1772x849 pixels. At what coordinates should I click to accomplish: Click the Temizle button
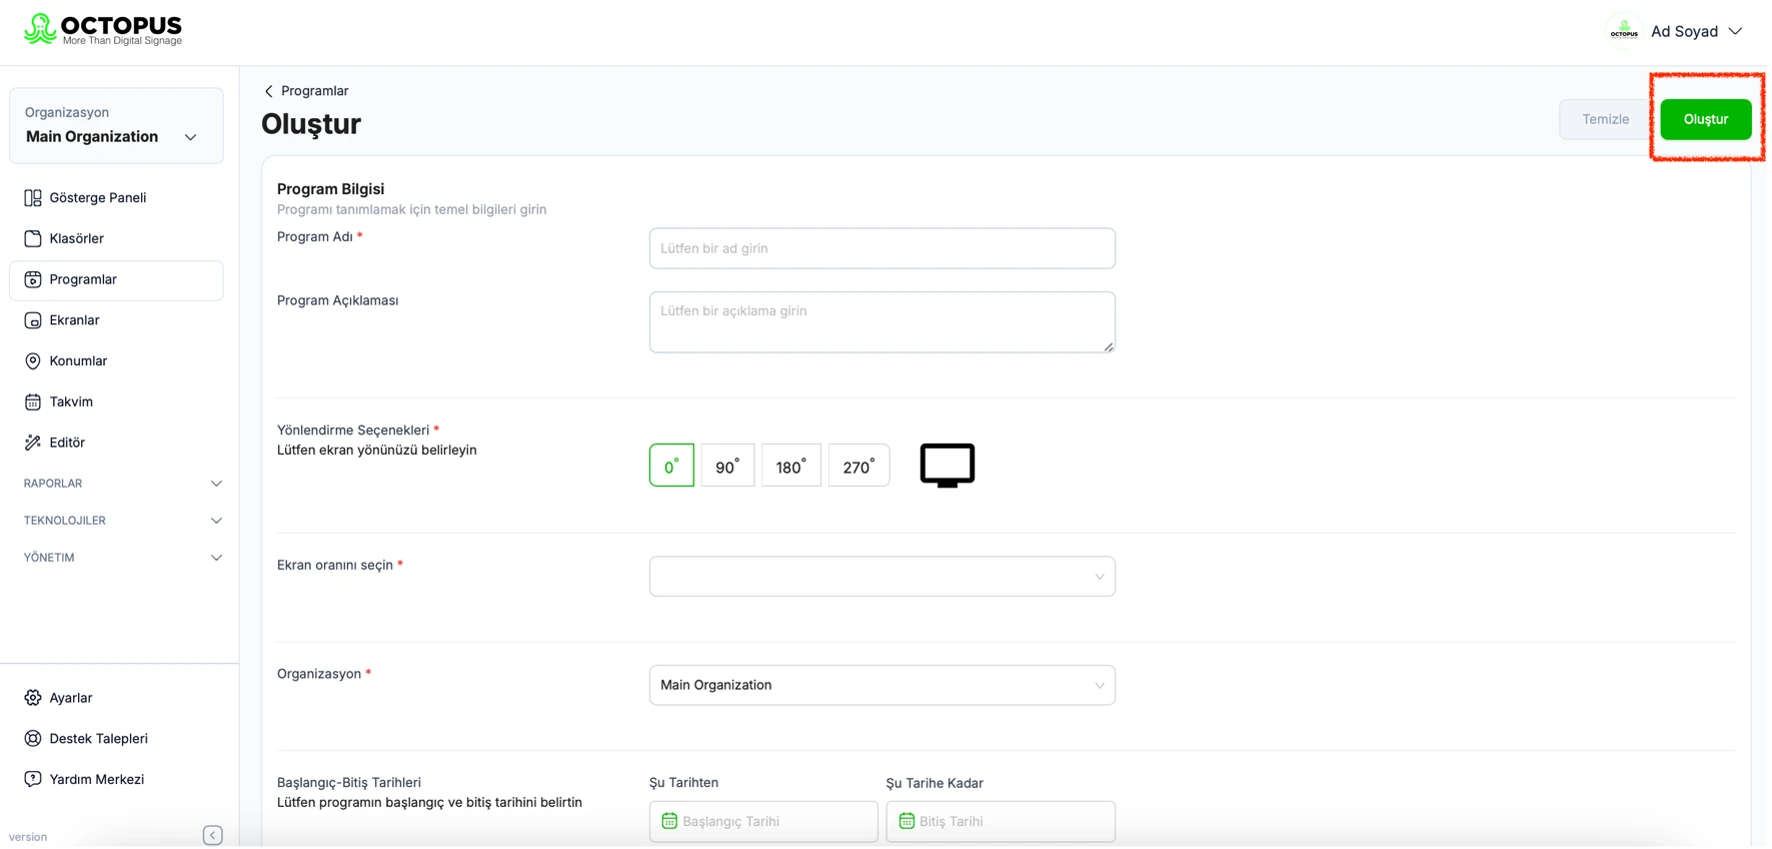pyautogui.click(x=1606, y=119)
